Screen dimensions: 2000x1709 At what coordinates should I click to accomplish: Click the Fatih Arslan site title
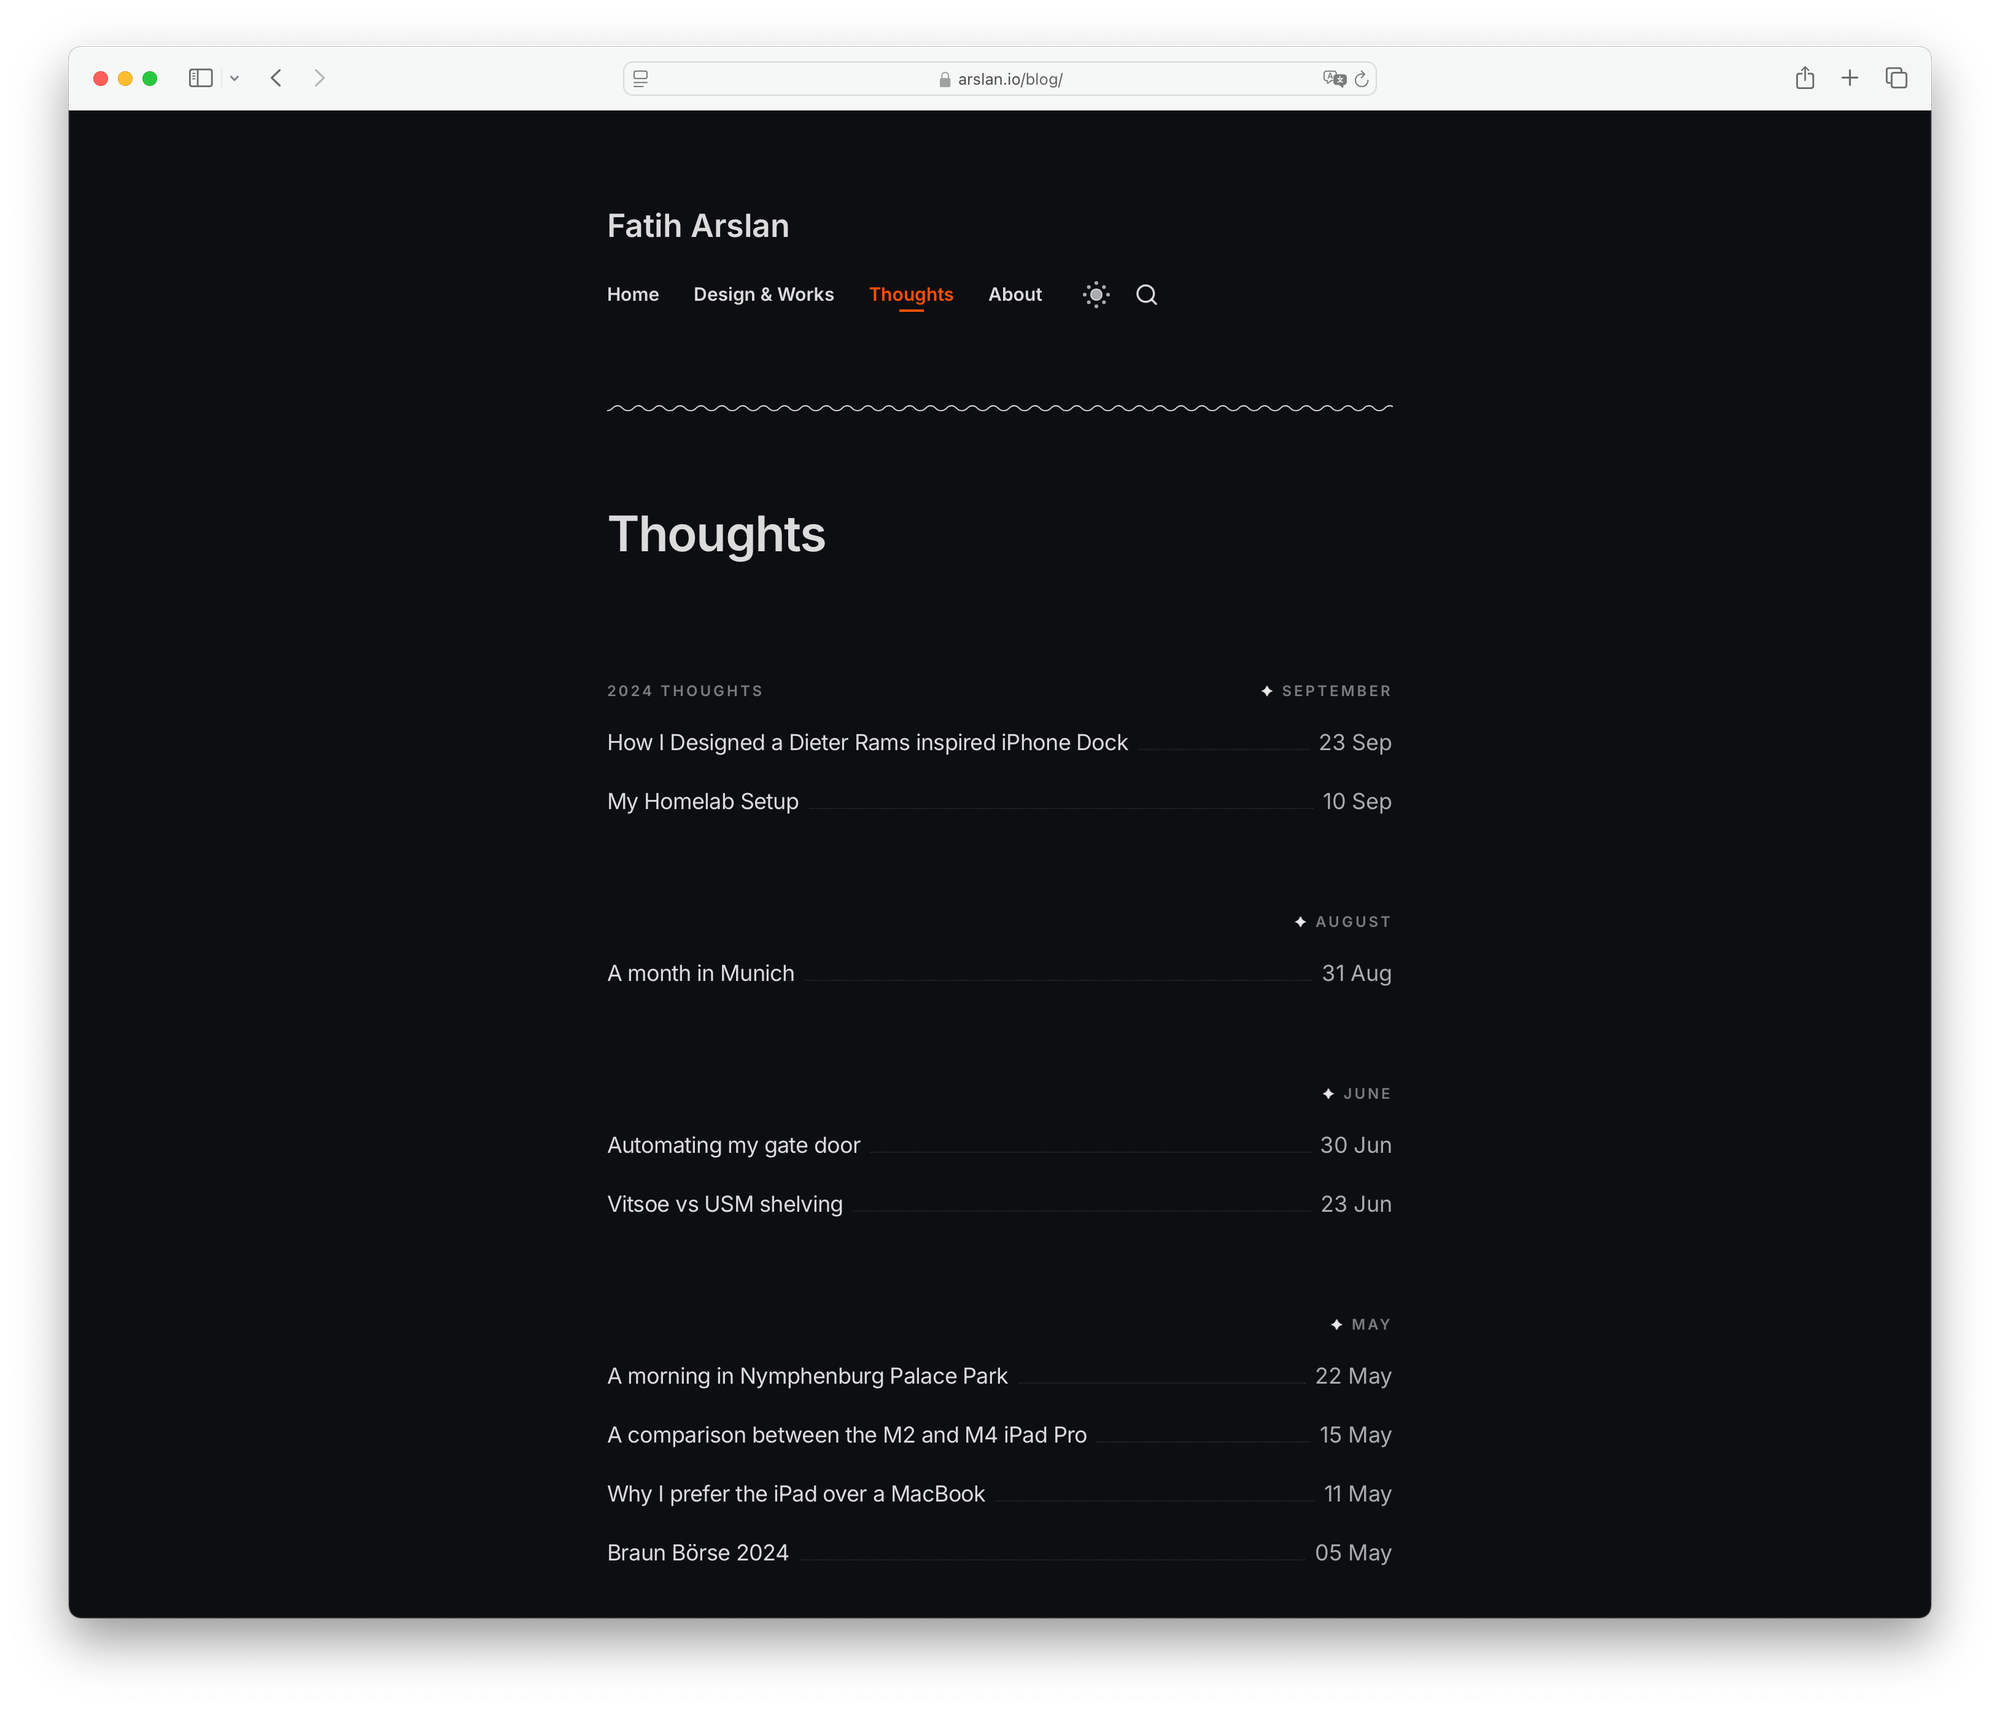697,226
